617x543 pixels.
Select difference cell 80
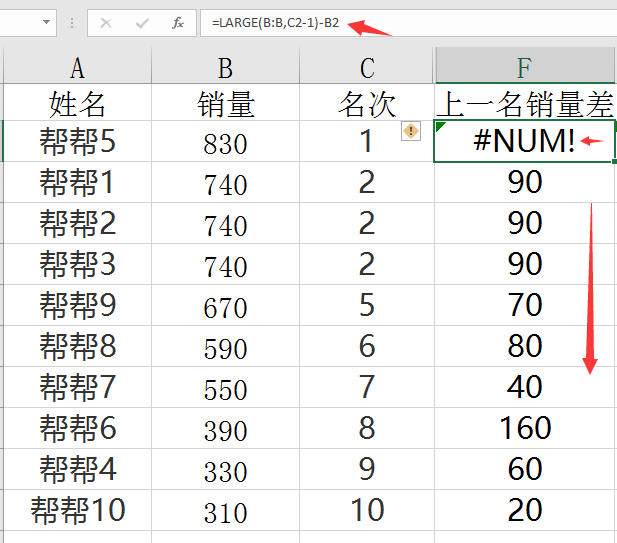[x=525, y=346]
